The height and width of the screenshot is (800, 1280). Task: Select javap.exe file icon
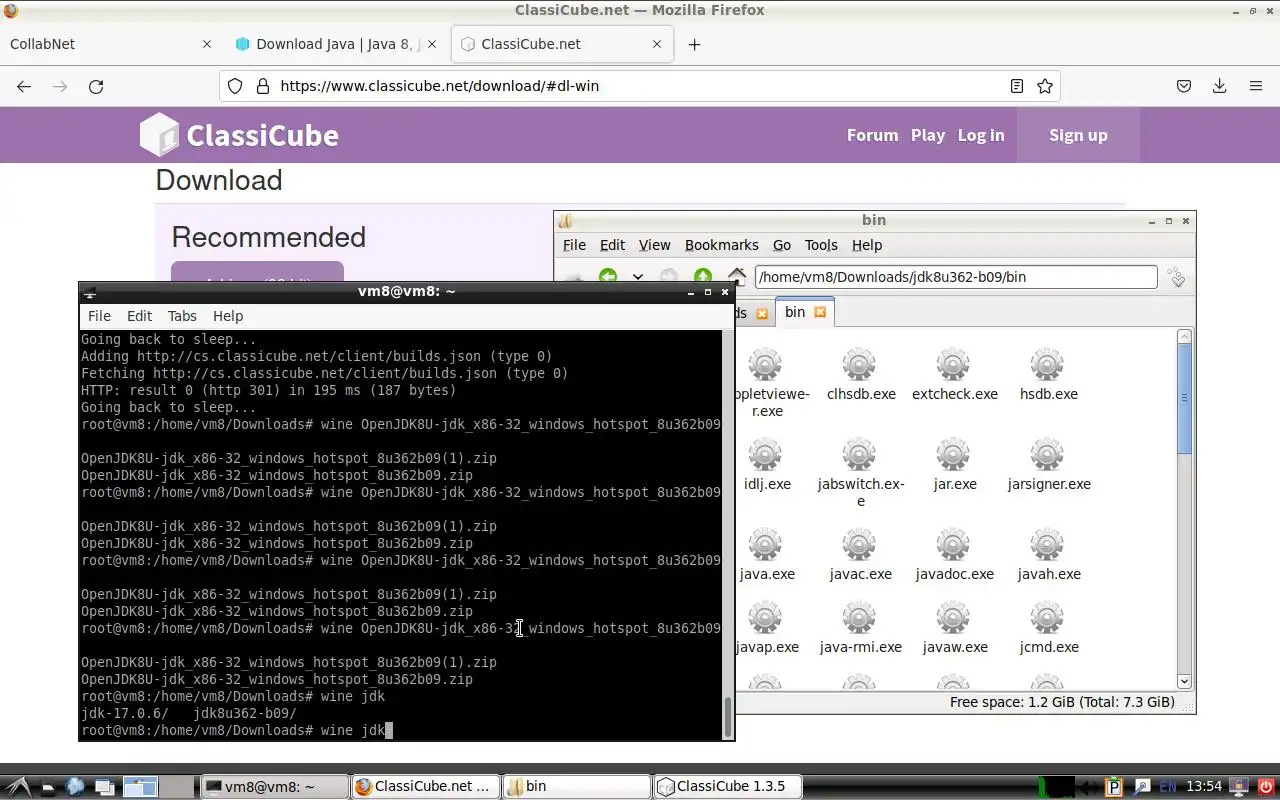pyautogui.click(x=766, y=628)
